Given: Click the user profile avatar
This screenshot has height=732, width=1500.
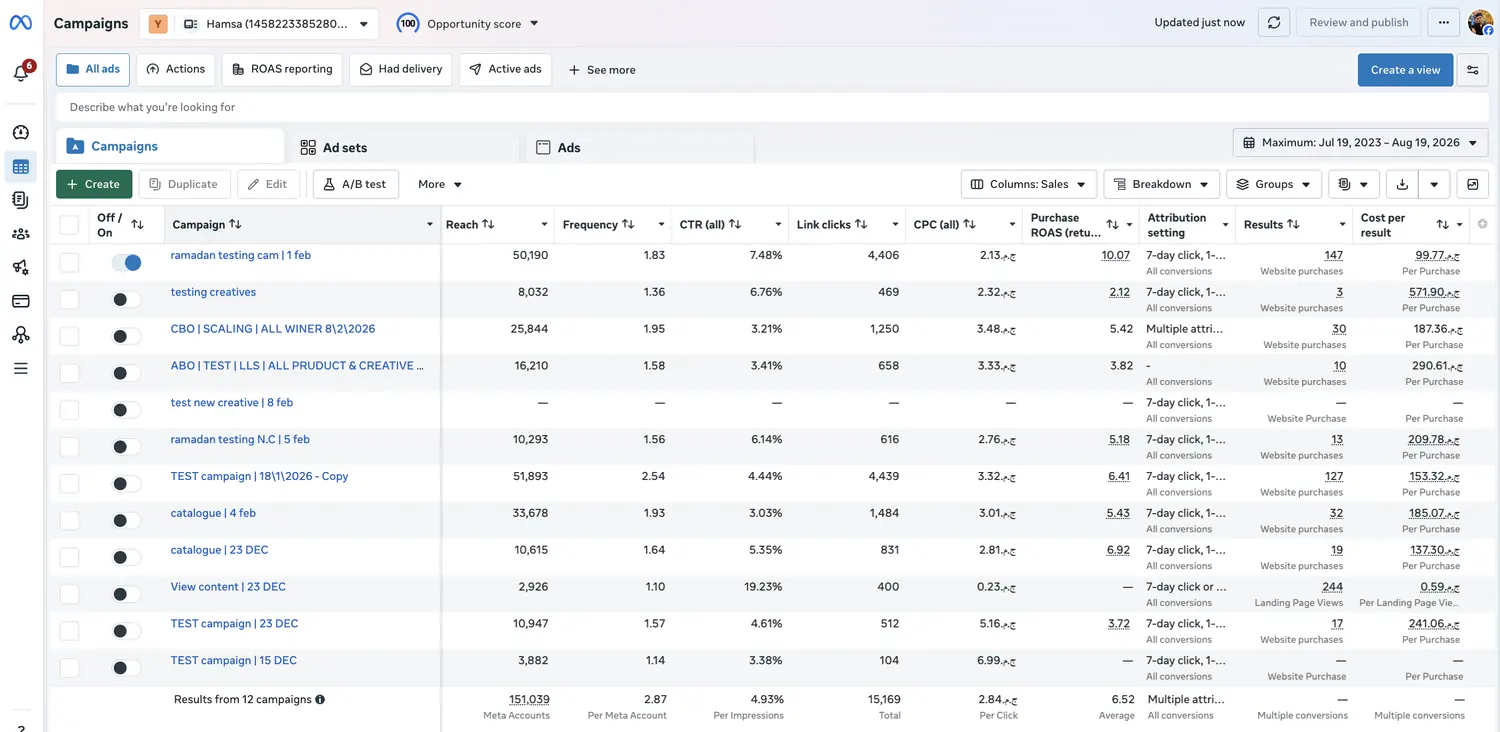Looking at the screenshot, I should tap(1480, 23).
